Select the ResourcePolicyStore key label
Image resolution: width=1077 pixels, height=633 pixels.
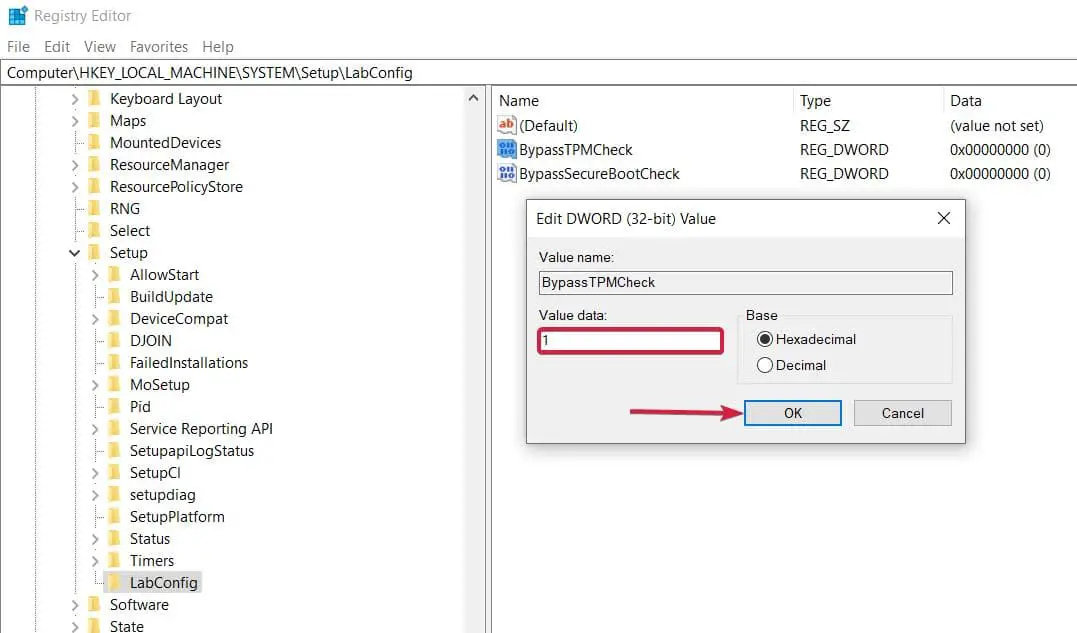click(x=177, y=187)
